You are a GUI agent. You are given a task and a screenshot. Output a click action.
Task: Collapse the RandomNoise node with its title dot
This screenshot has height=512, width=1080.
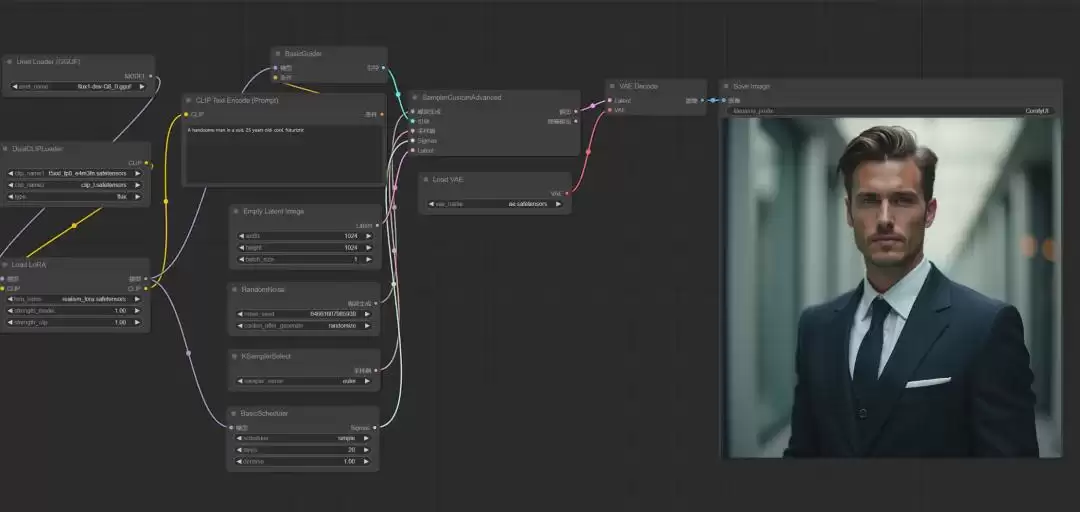point(235,290)
